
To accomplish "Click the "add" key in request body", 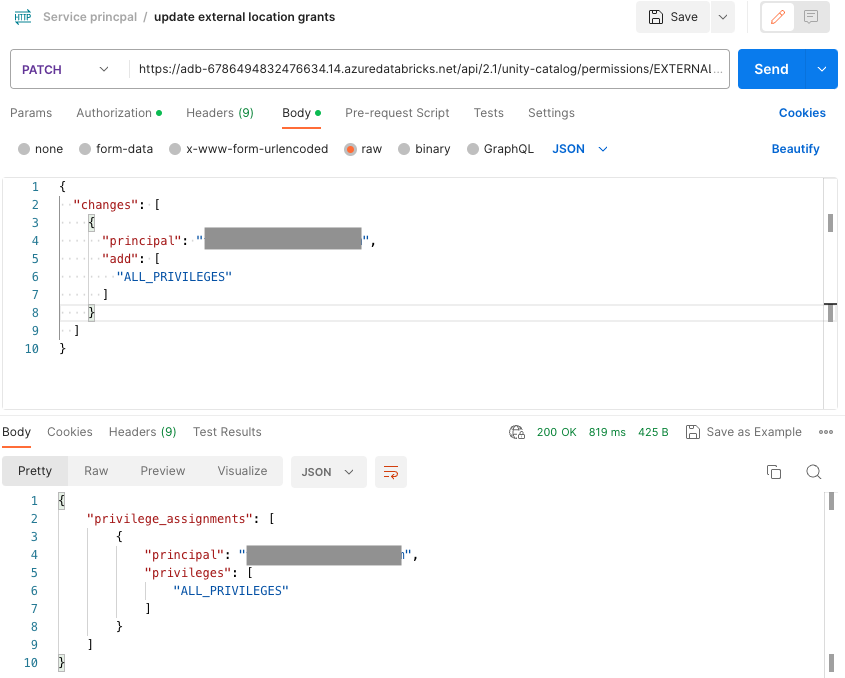I will (x=120, y=259).
